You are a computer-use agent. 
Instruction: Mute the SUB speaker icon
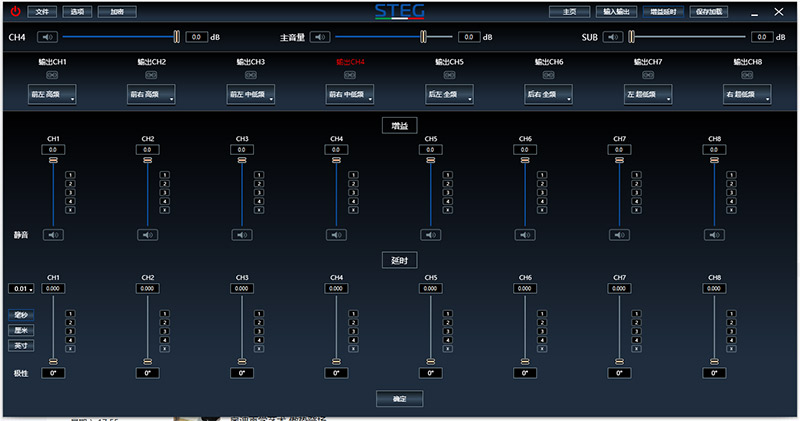[x=613, y=37]
